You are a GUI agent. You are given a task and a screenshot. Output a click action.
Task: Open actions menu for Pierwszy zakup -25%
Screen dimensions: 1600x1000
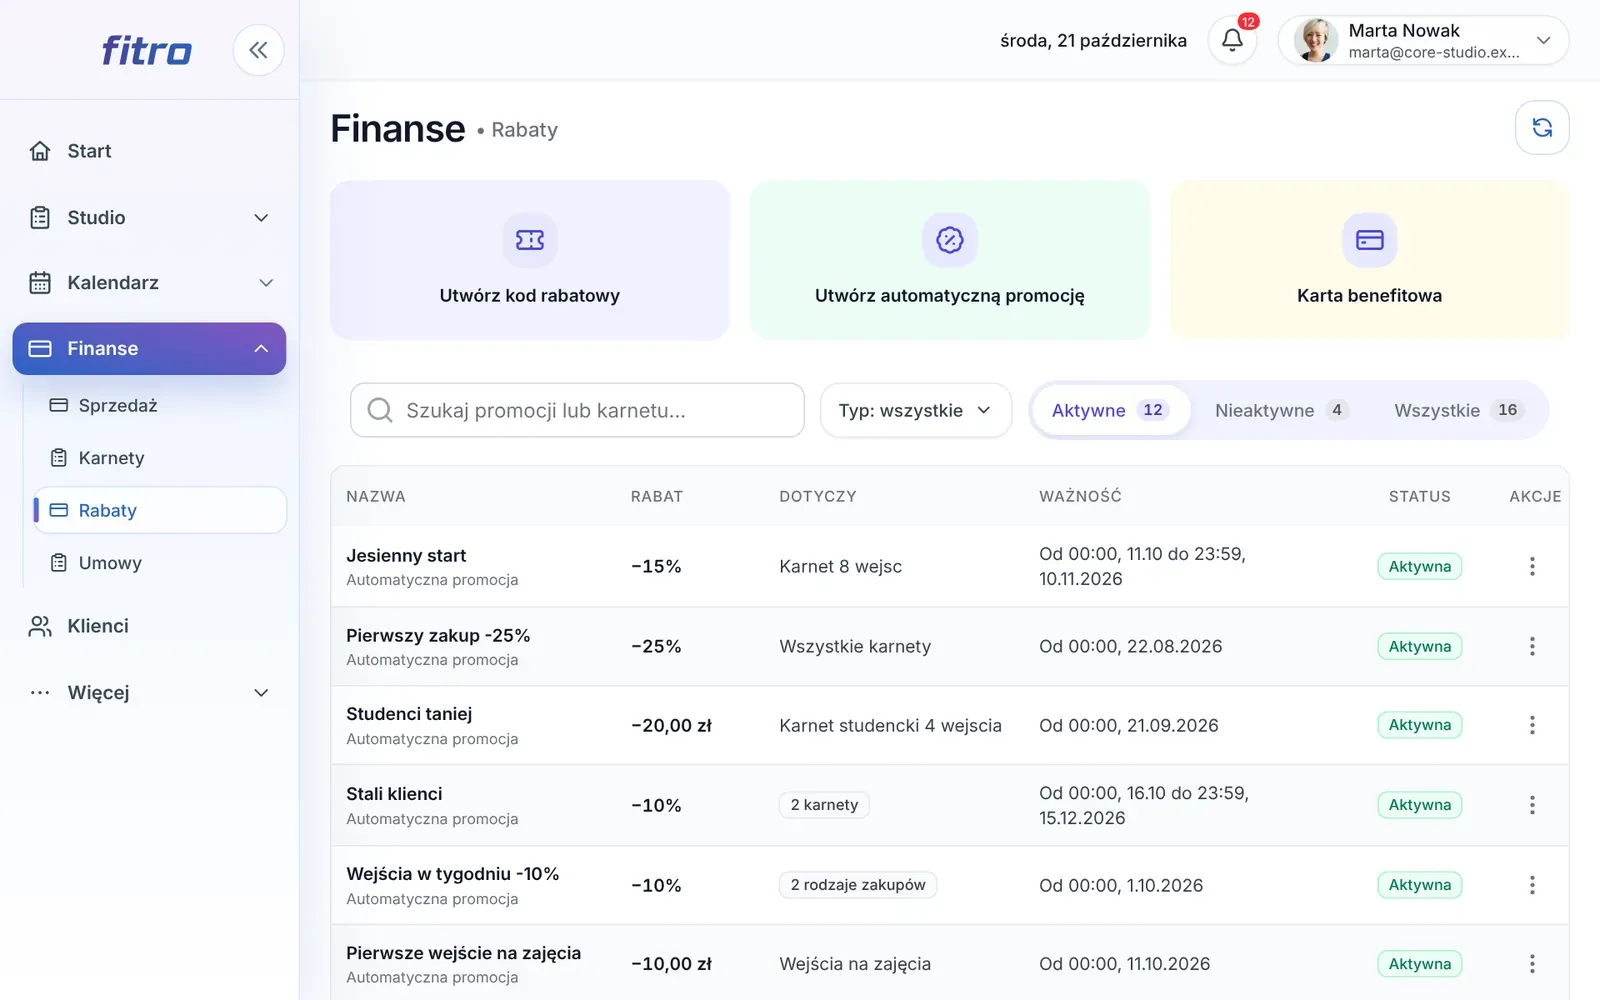[x=1532, y=646]
